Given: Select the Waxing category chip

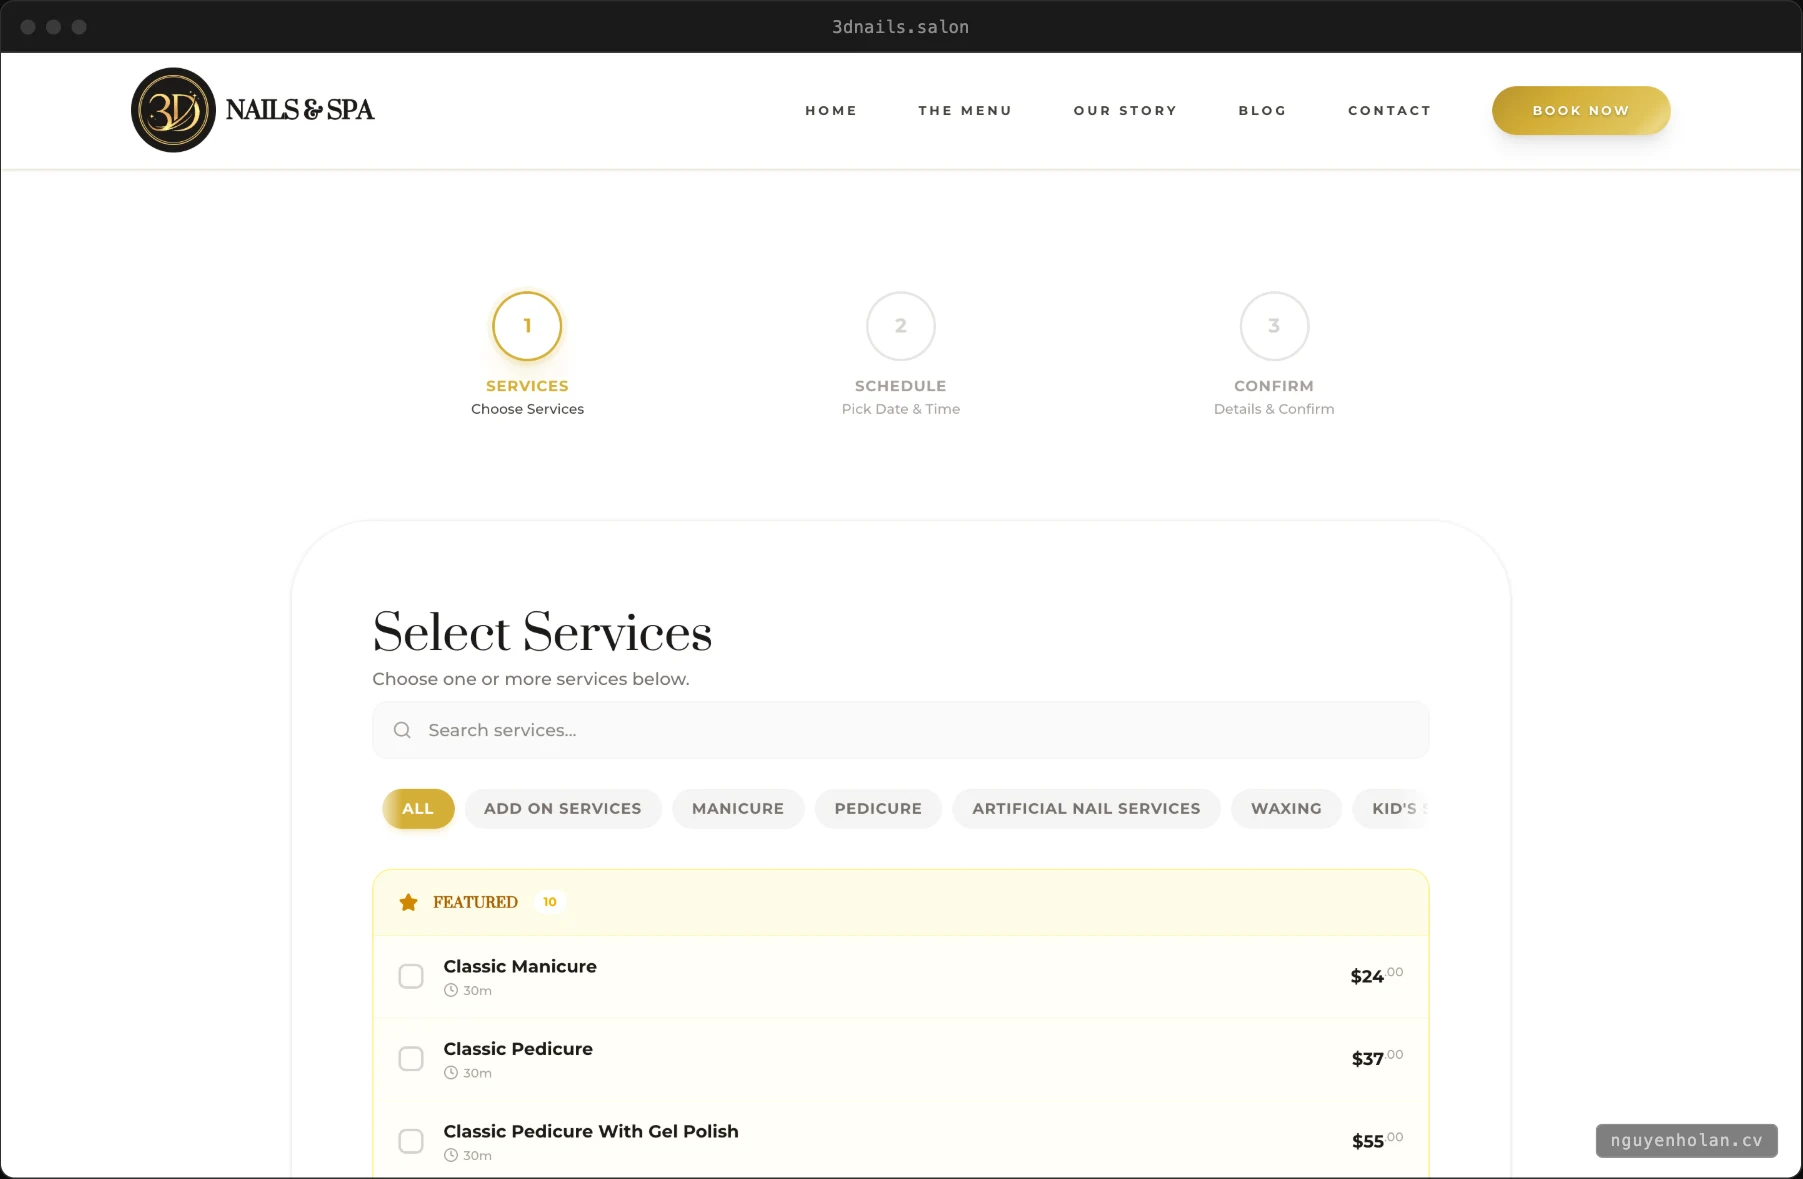Looking at the screenshot, I should 1286,808.
